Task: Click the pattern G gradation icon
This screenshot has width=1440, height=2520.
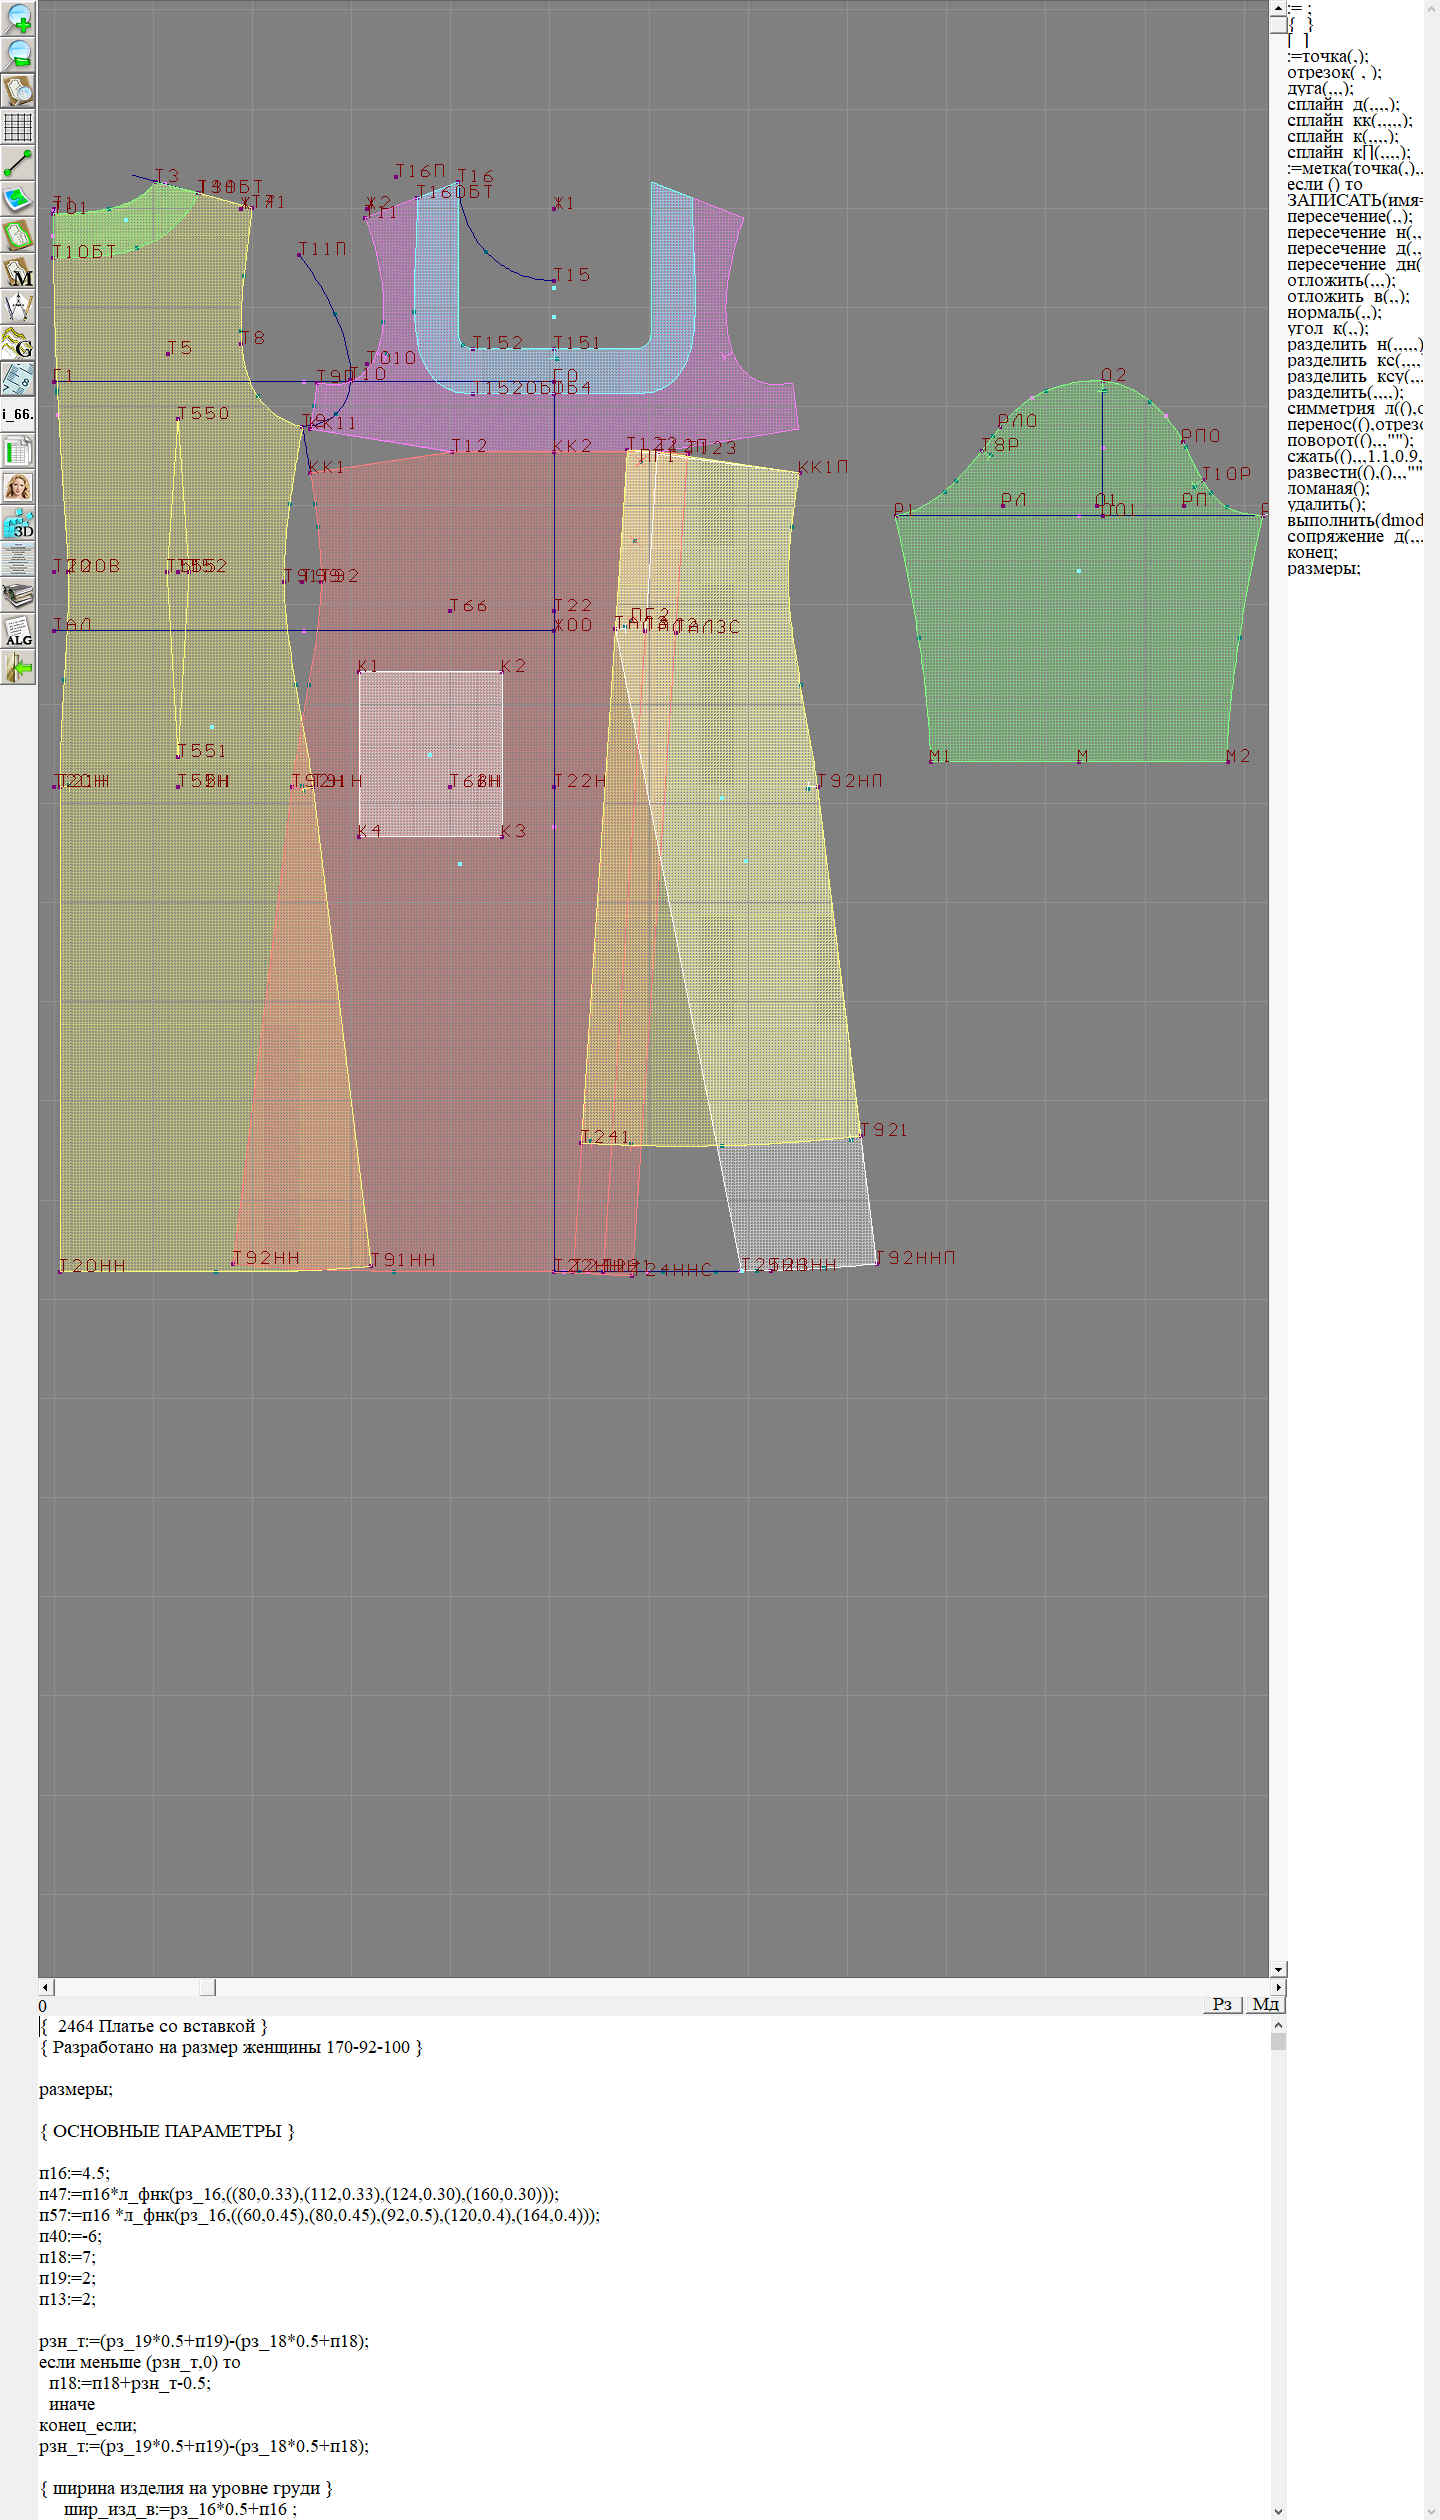Action: click(x=18, y=343)
